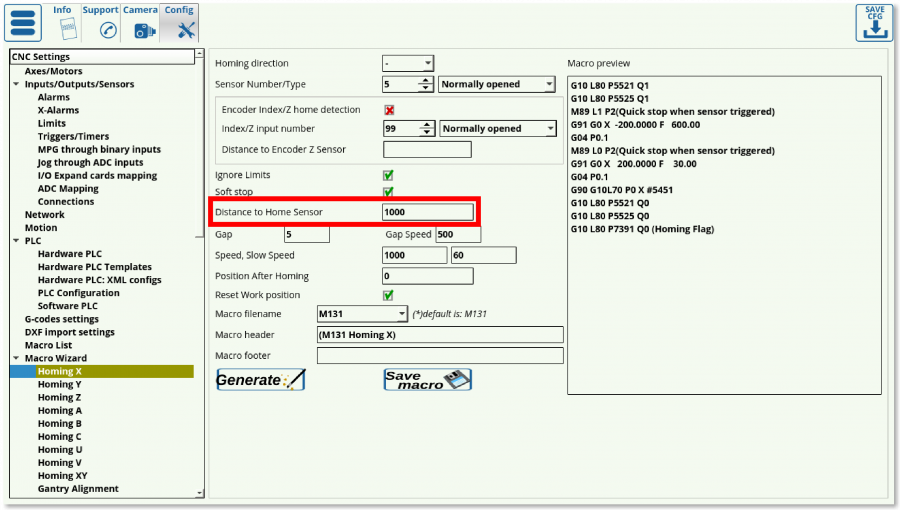This screenshot has width=900, height=510.
Task: Uncheck the Soft stop checkbox
Action: tap(389, 192)
